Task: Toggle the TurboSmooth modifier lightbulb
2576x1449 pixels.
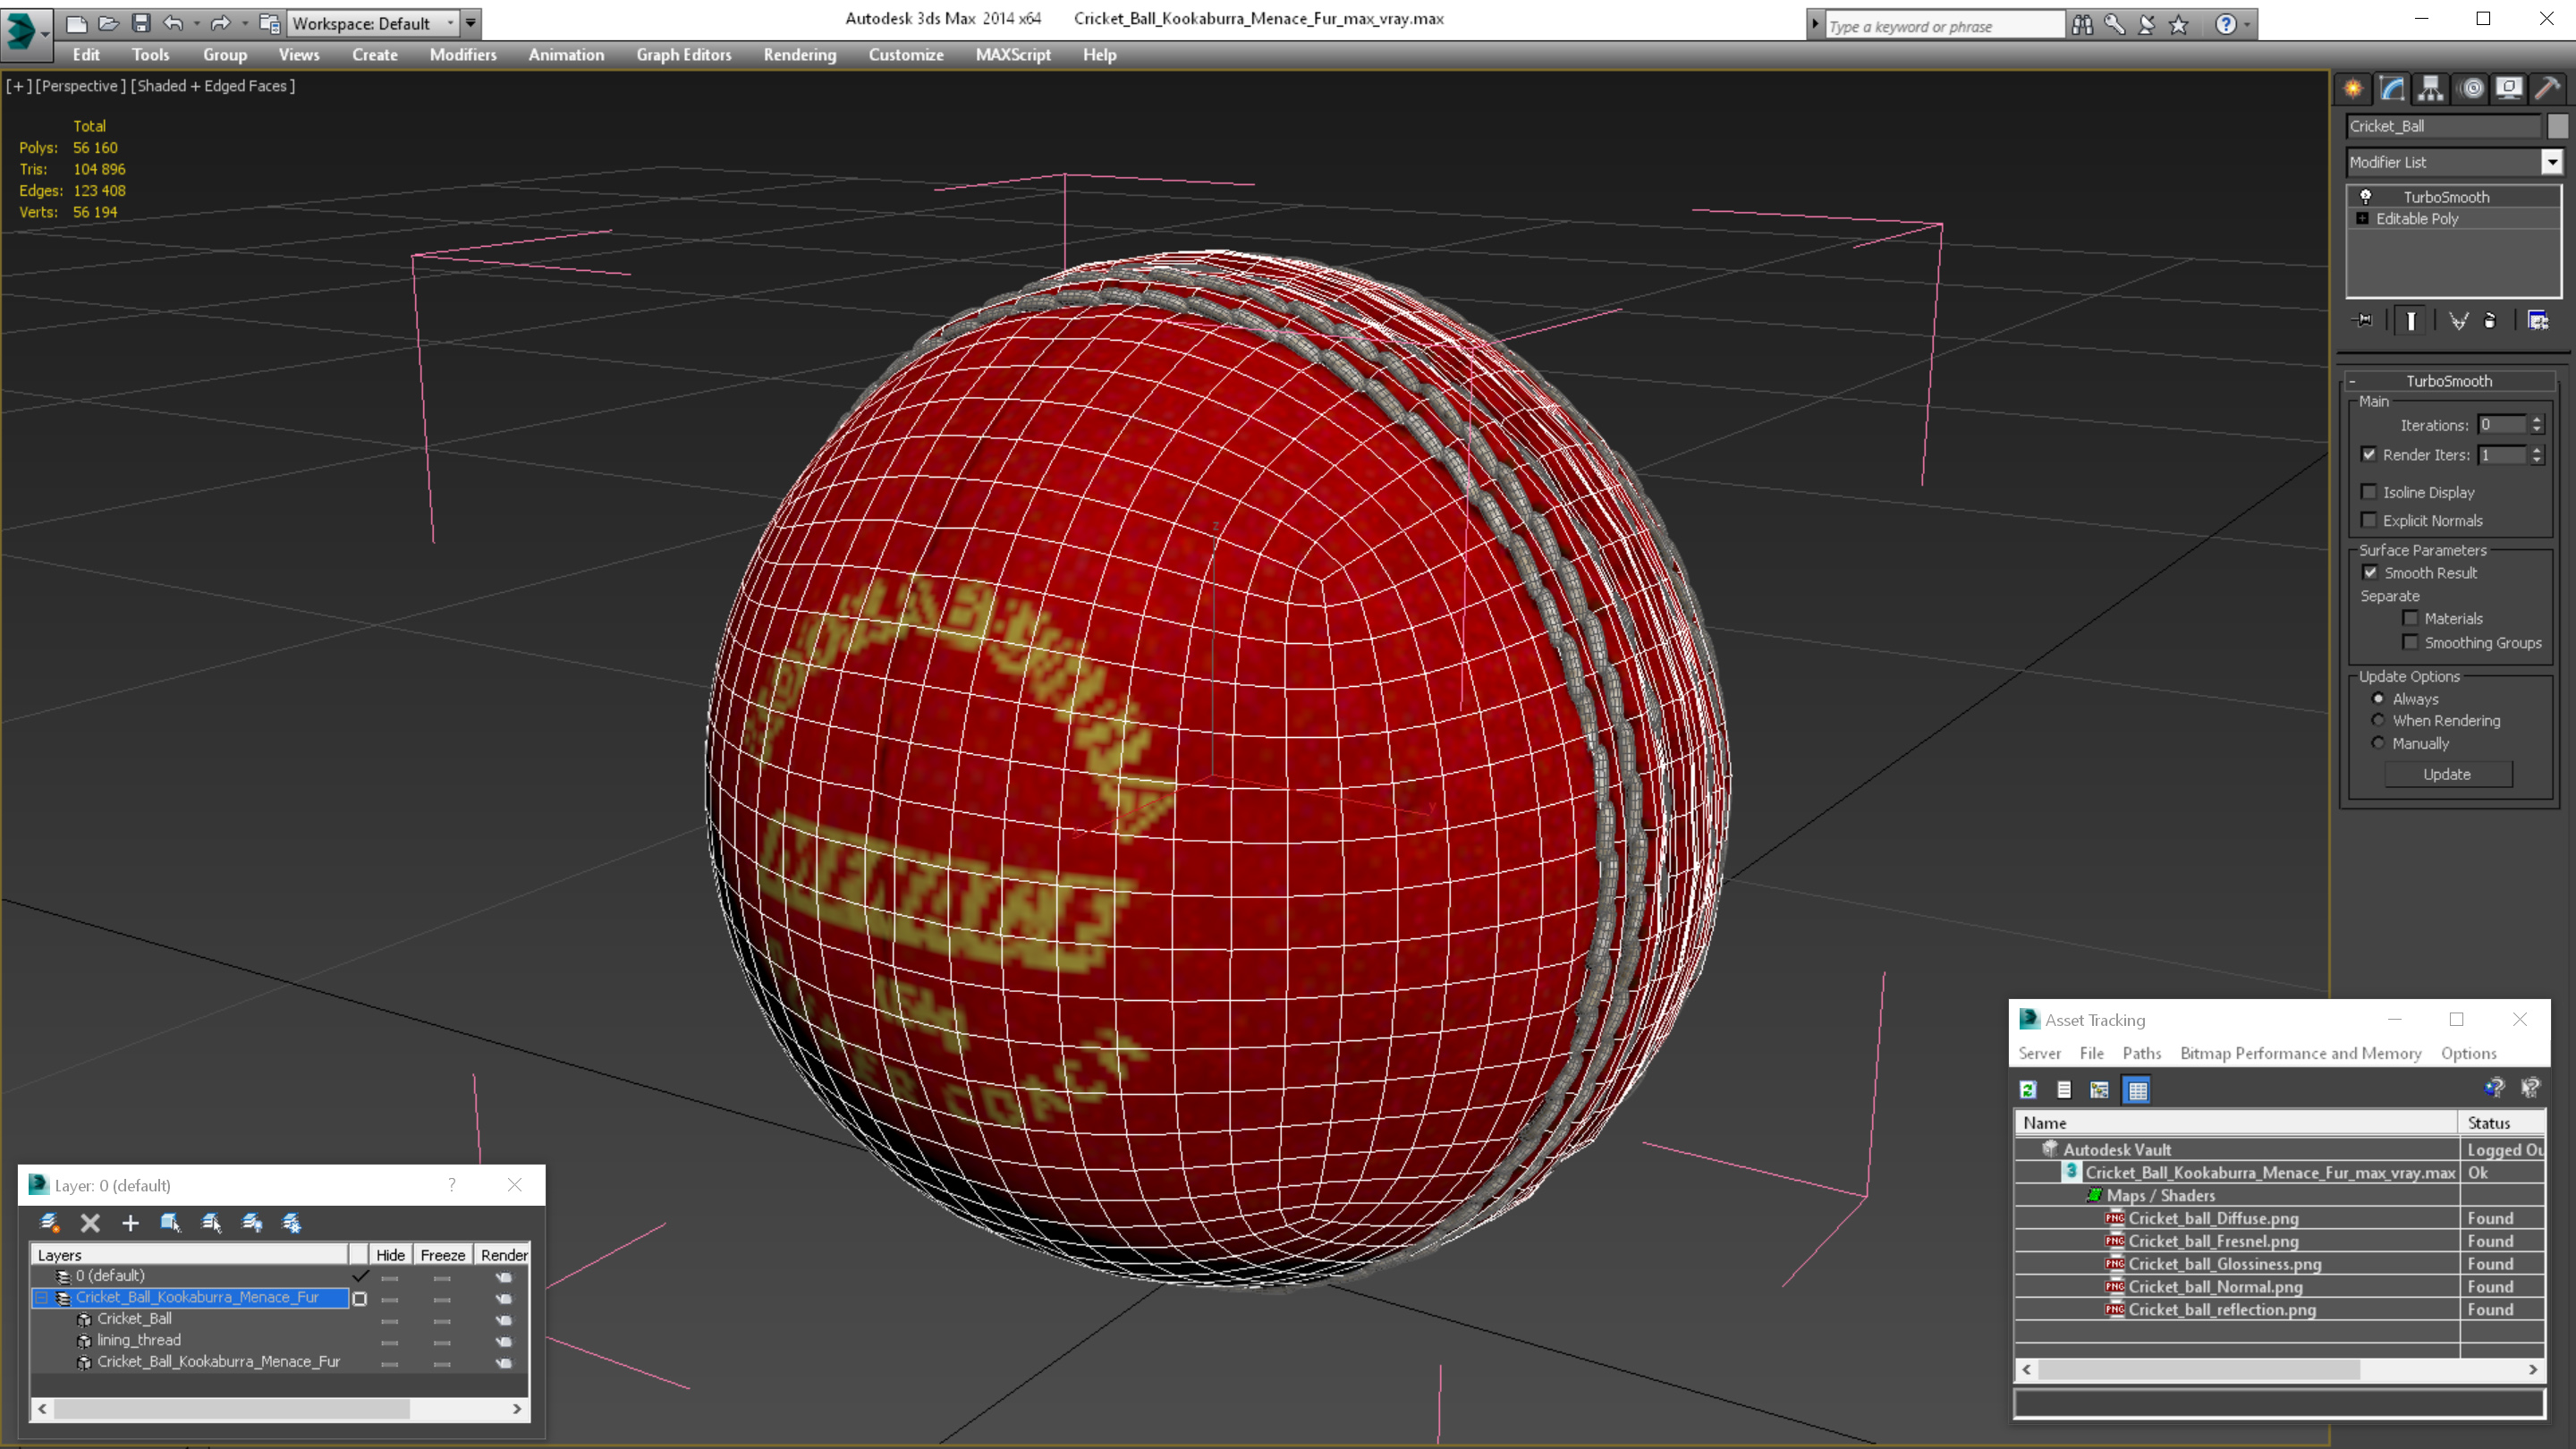Action: [2366, 196]
